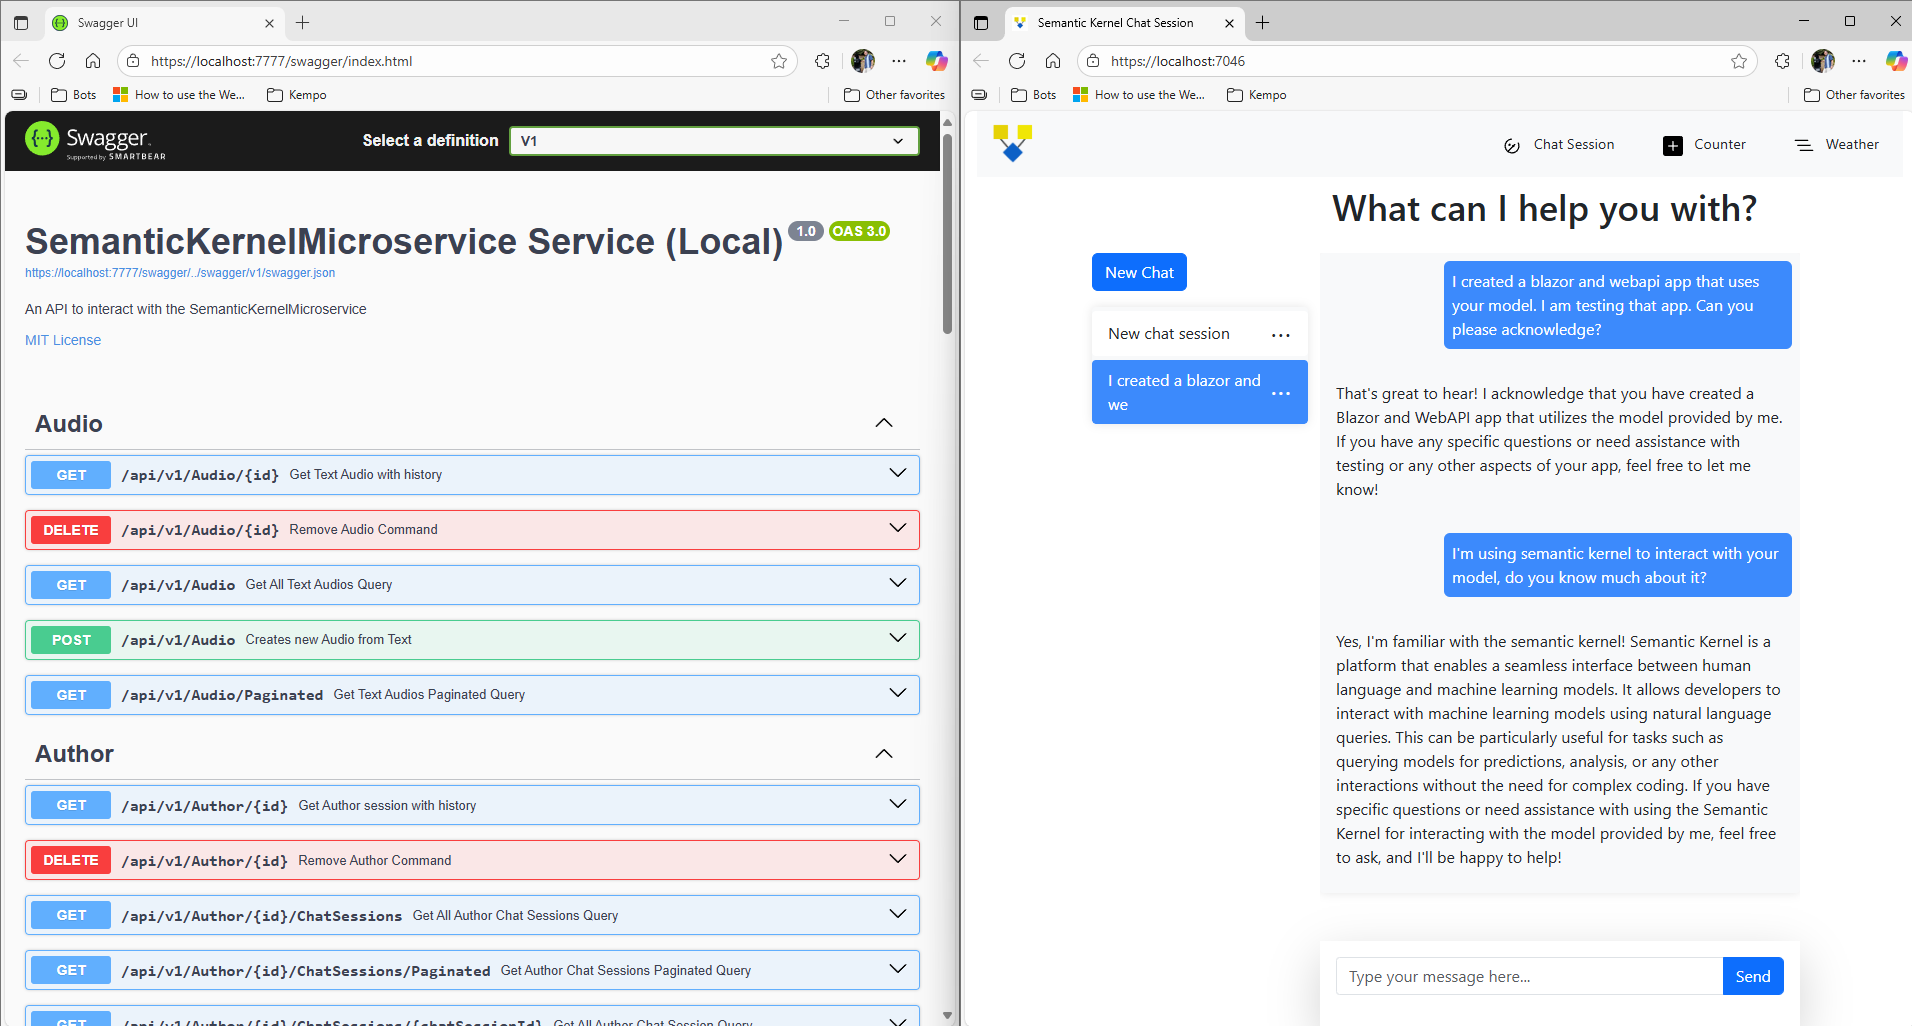Expand DELETE Remove Author Command chevron

coord(898,859)
